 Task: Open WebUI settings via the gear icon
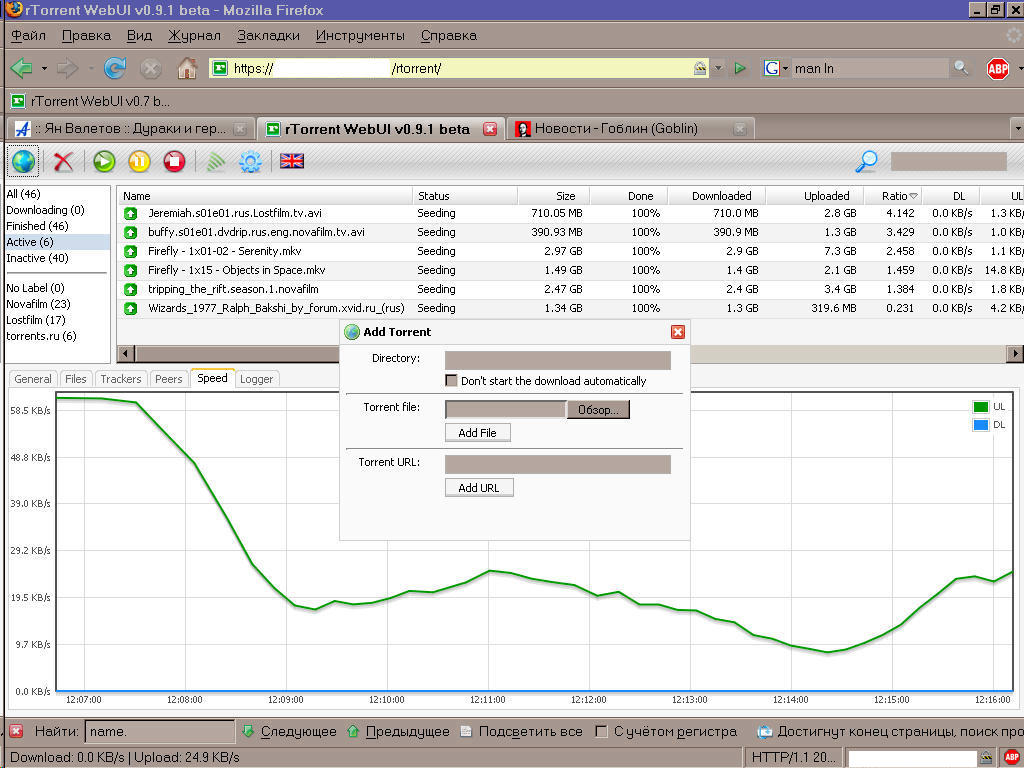pos(250,161)
